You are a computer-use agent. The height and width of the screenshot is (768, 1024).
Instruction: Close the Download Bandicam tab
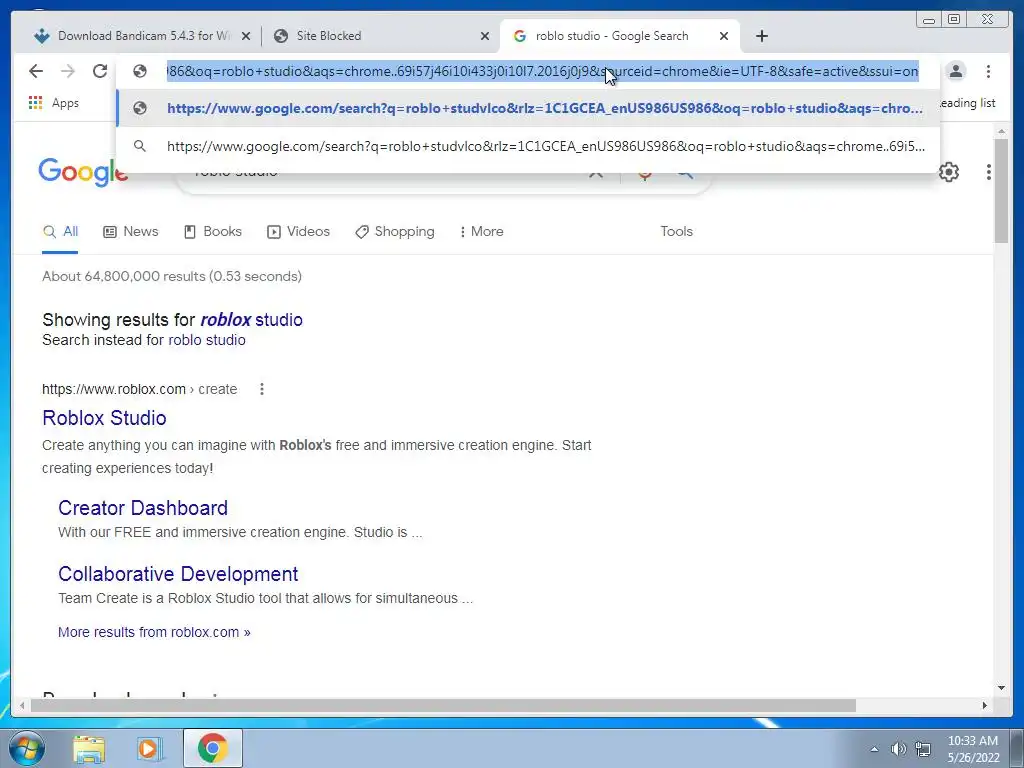tap(246, 37)
